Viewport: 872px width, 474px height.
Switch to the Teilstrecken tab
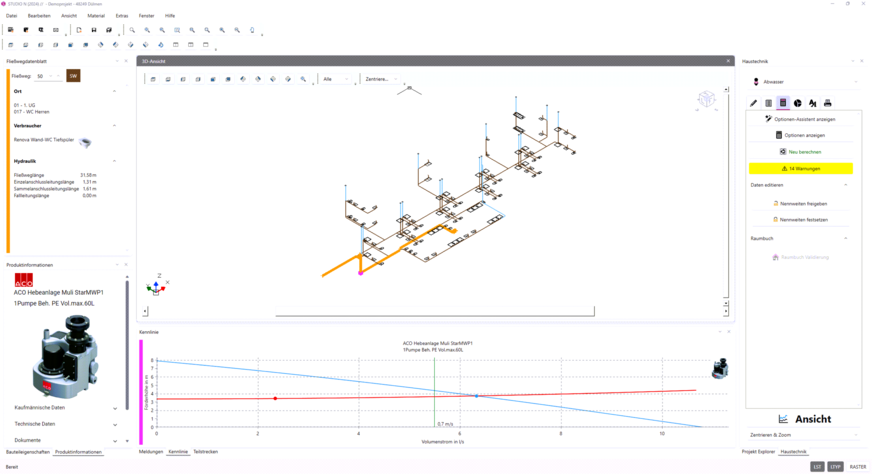pos(205,452)
